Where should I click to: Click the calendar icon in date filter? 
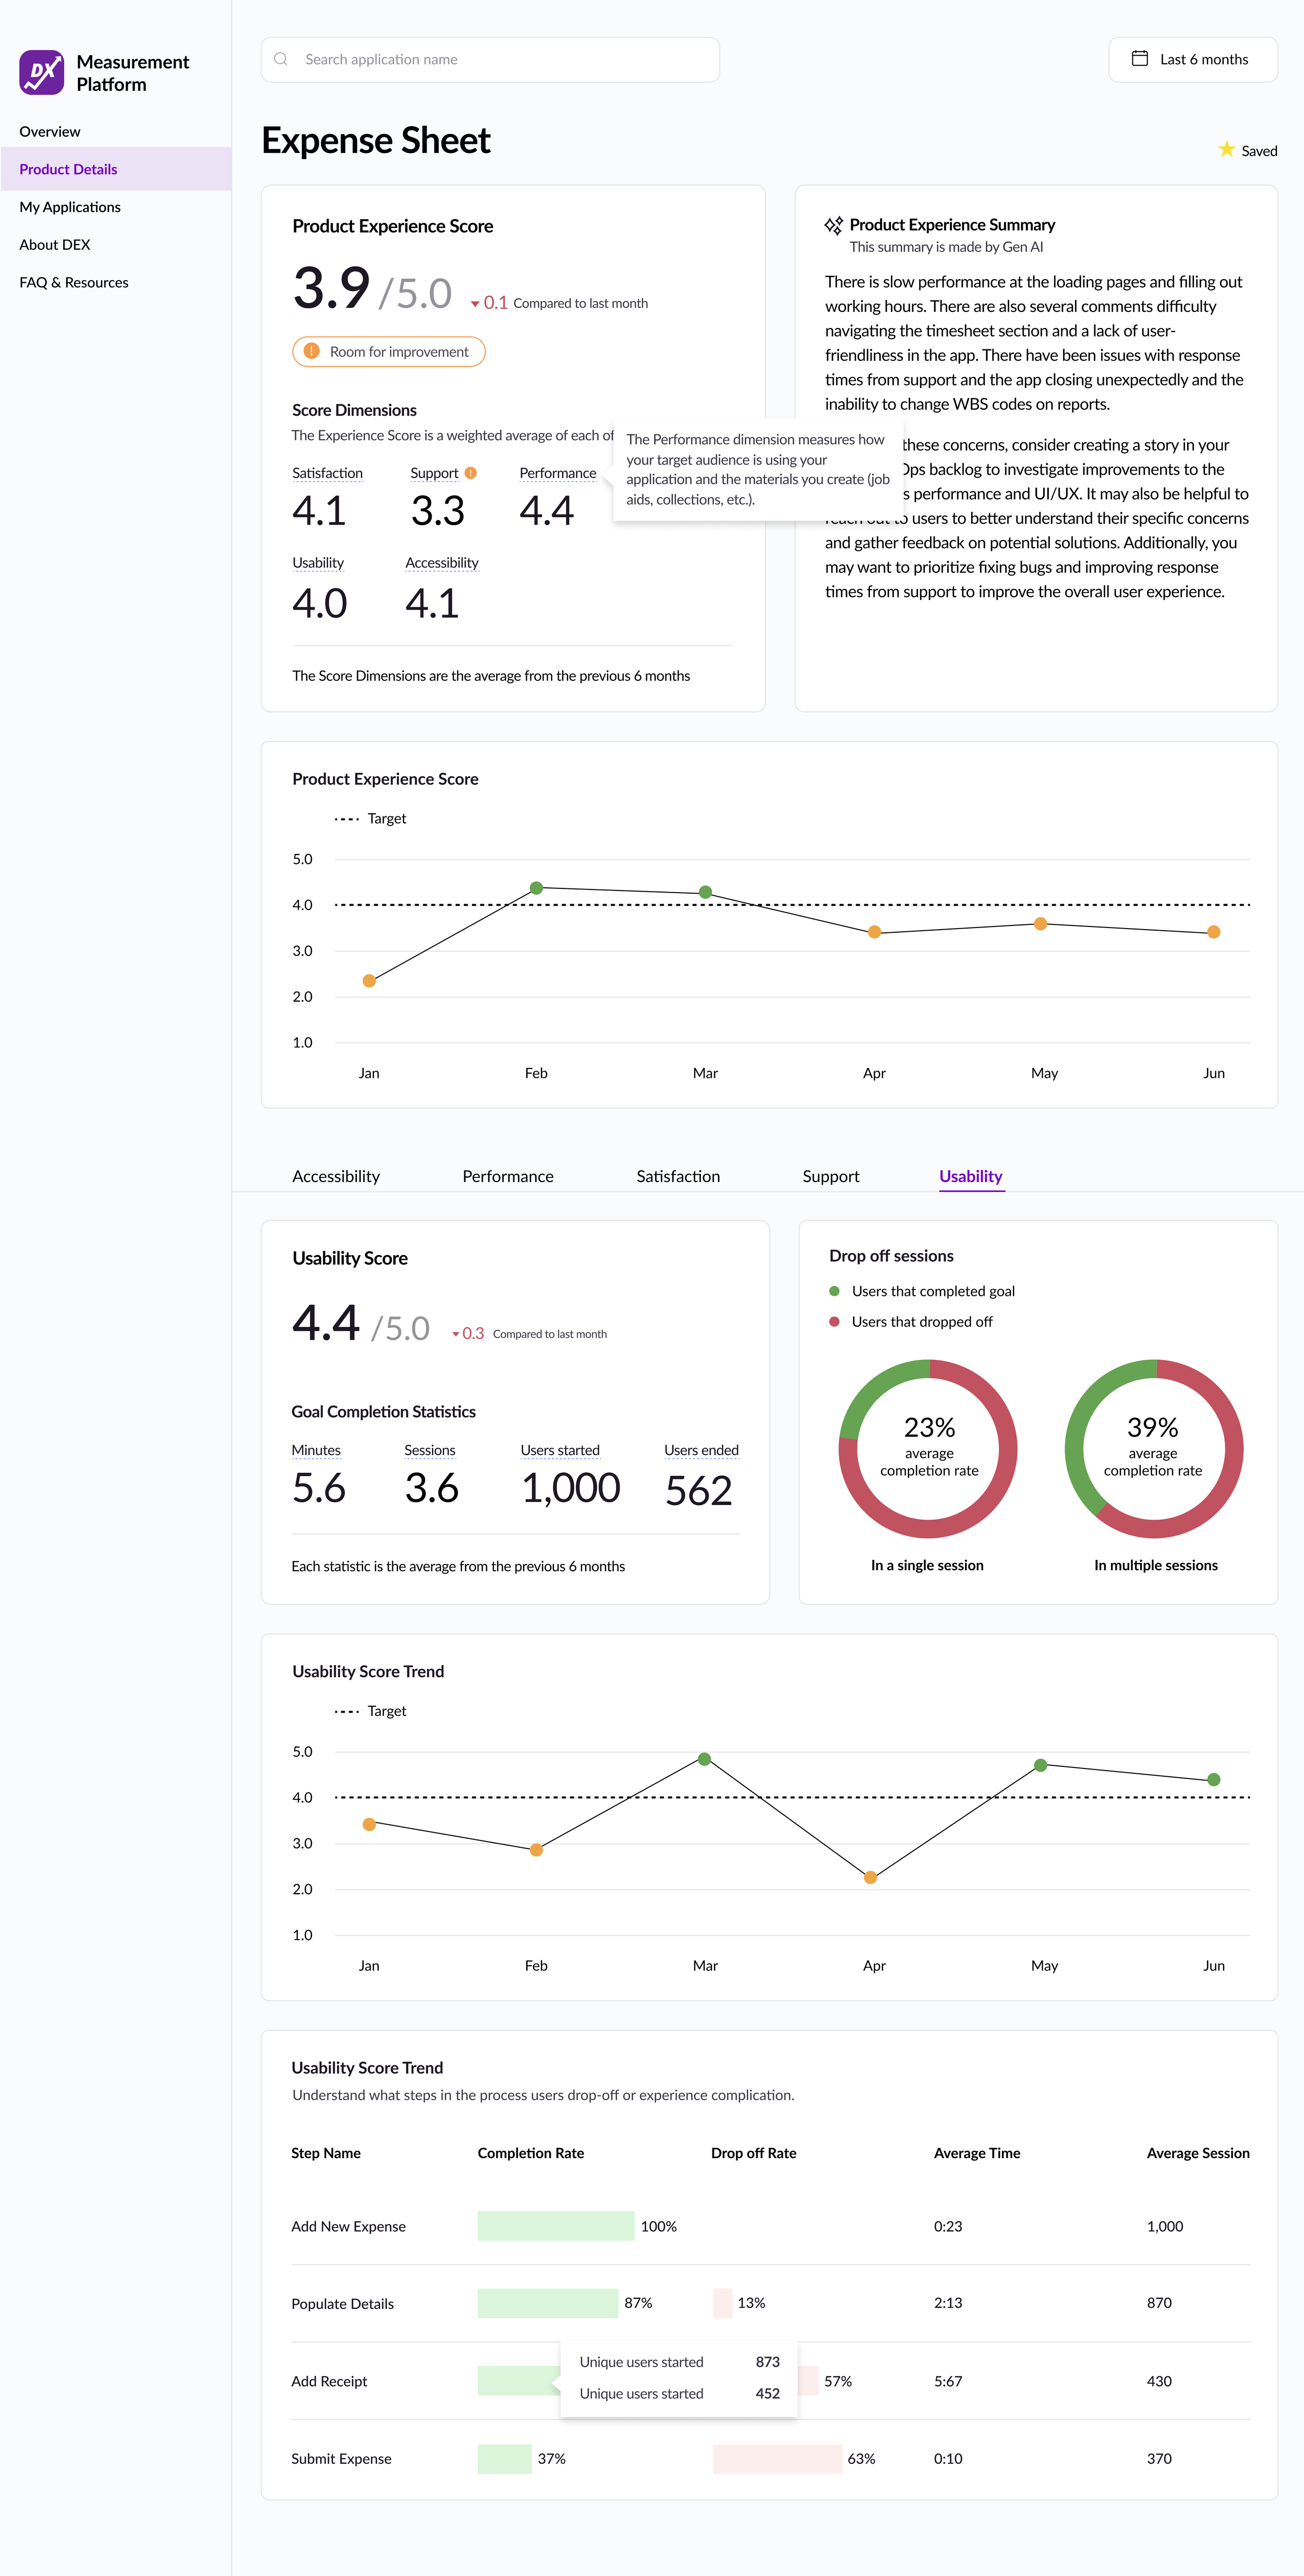pos(1139,59)
